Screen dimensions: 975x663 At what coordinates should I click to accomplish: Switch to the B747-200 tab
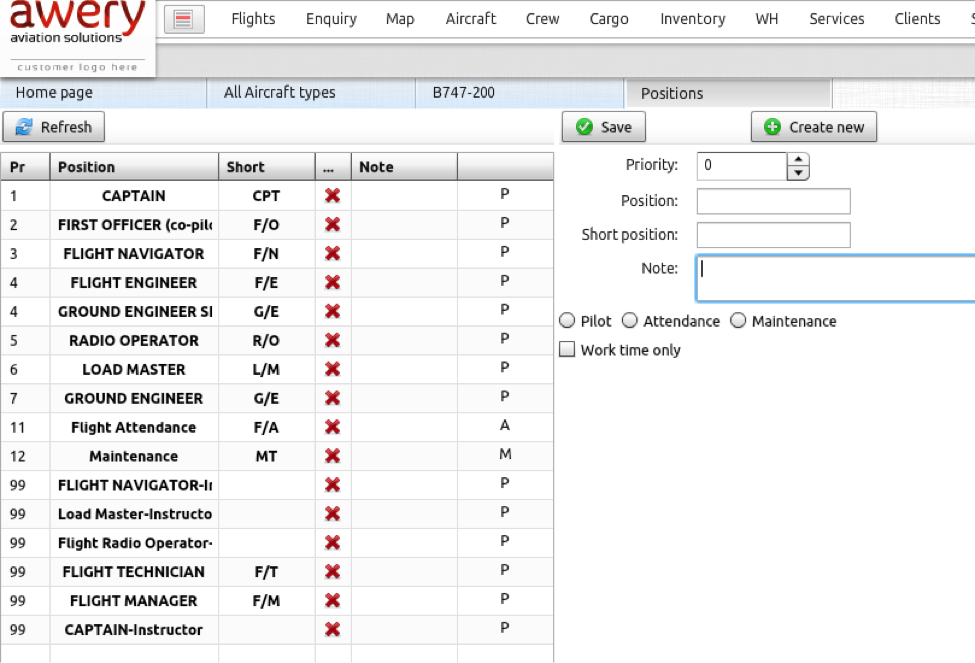(463, 93)
